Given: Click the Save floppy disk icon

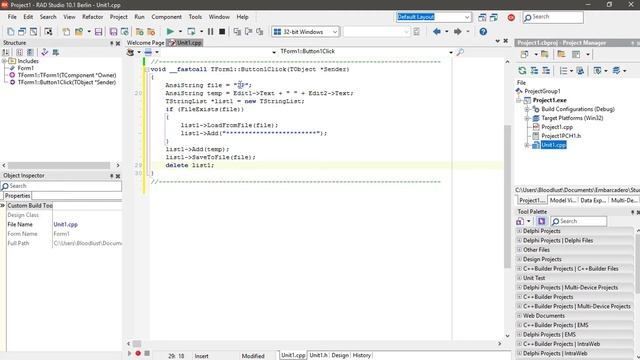Looking at the screenshot, I should click(98, 31).
